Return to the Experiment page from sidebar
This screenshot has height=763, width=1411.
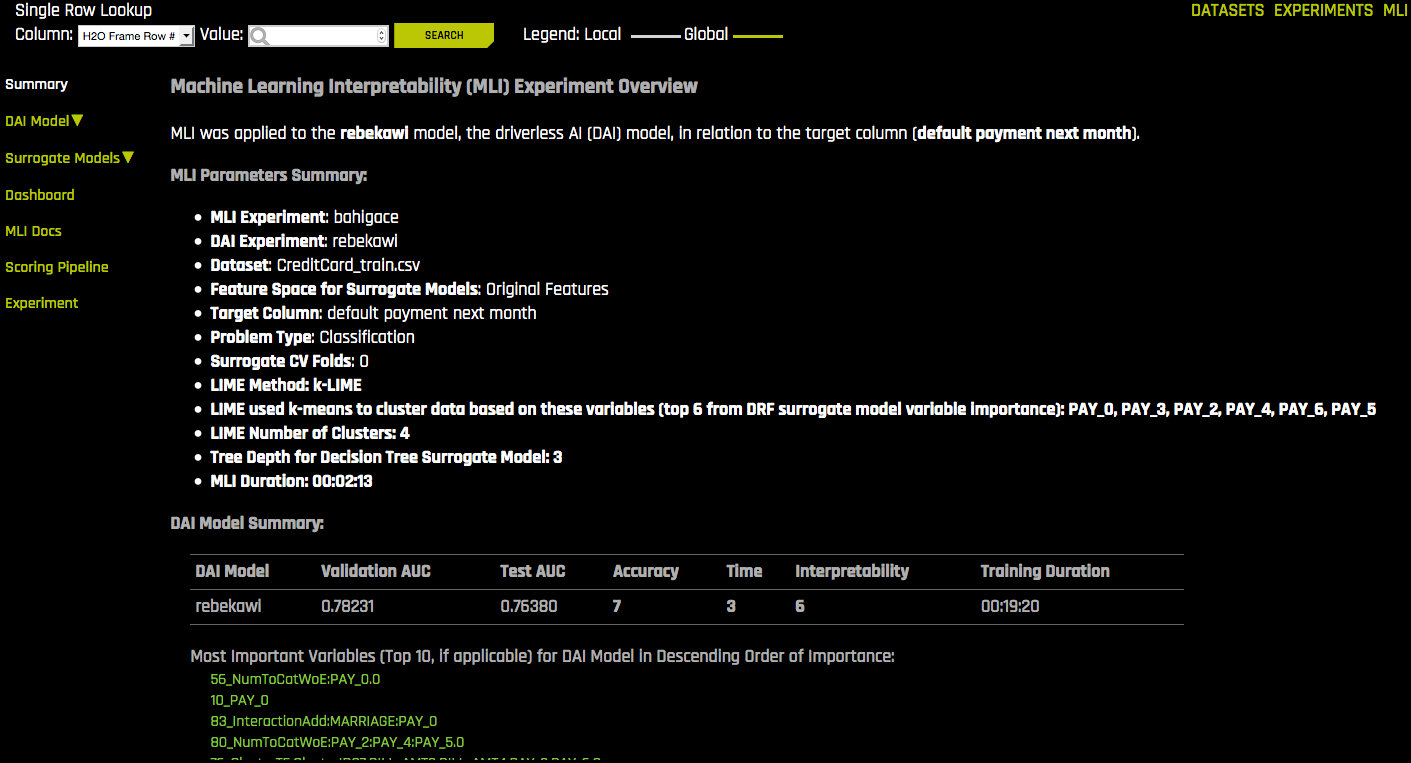click(x=42, y=302)
